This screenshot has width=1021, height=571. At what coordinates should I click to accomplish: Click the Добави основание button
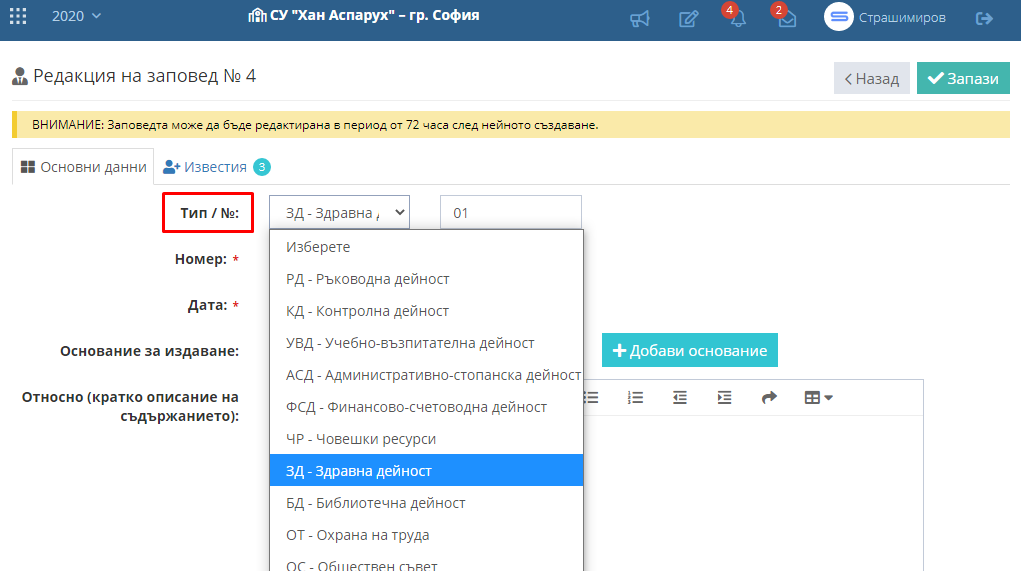(690, 350)
